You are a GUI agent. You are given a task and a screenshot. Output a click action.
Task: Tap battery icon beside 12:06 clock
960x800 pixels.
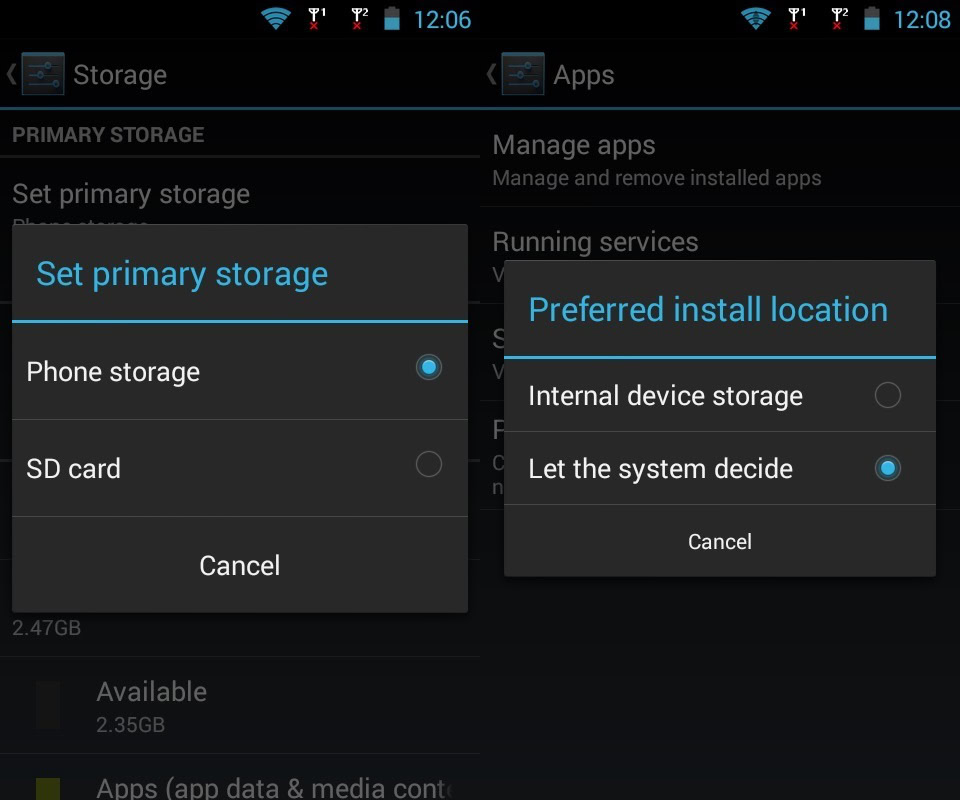coord(391,18)
